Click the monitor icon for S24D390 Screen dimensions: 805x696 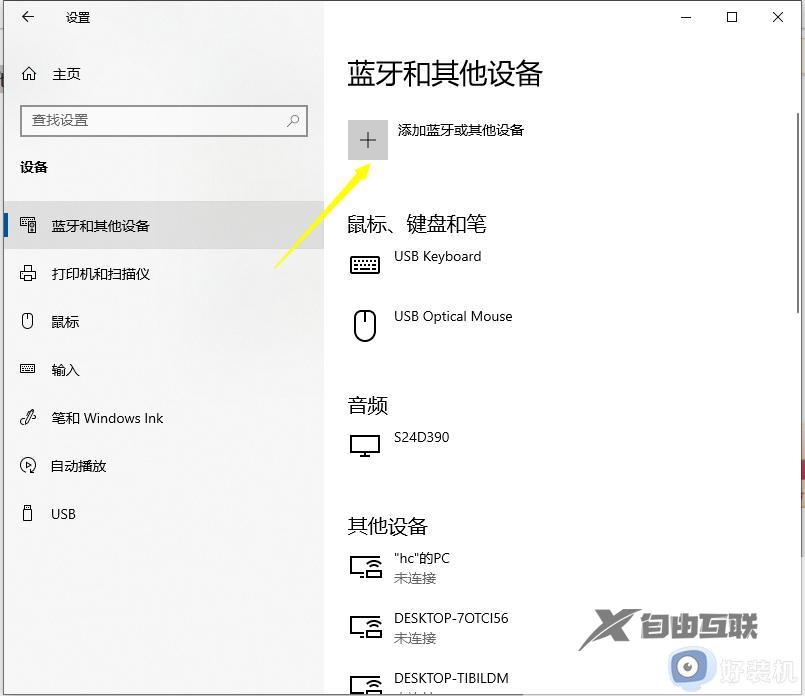tap(364, 444)
